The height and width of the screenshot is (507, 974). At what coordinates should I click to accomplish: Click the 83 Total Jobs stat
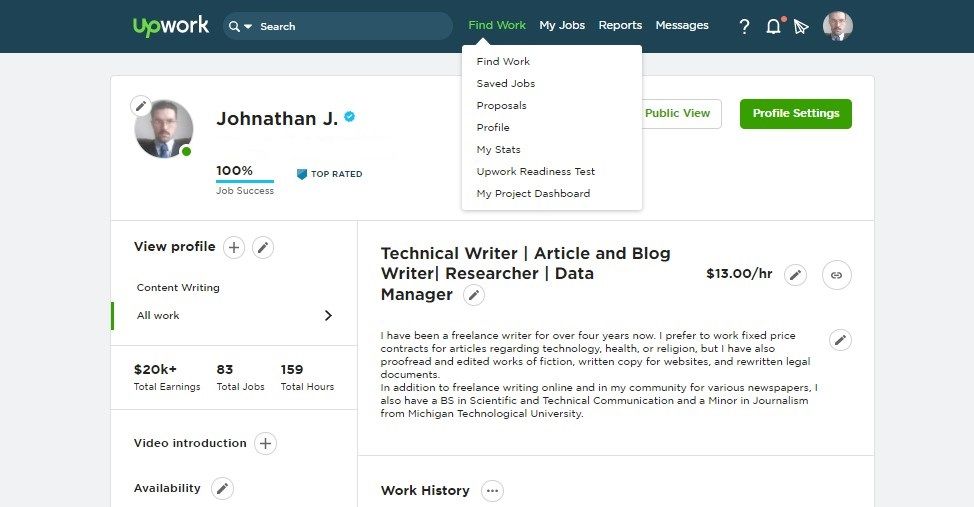(x=240, y=377)
